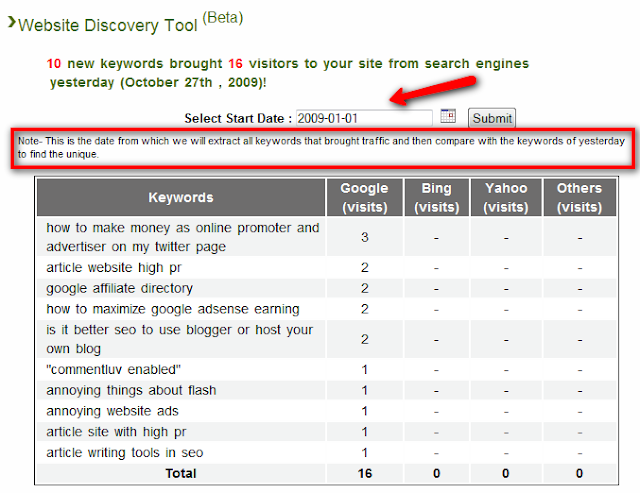Open the calendar date picker icon
Viewport: 640px width, 493px height.
[448, 116]
